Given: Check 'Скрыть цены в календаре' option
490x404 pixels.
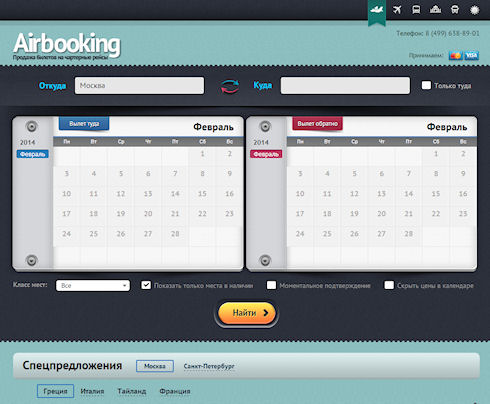Looking at the screenshot, I should pos(389,285).
